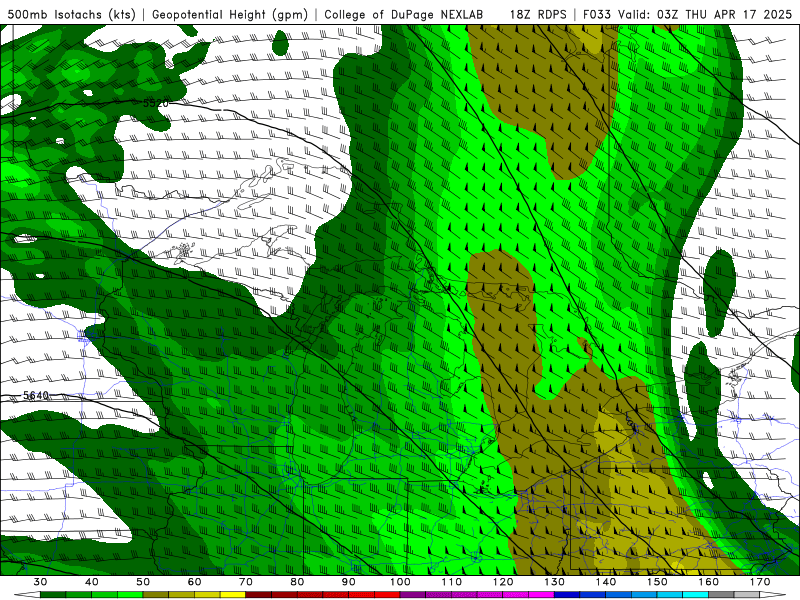Click the legend value 130
Viewport: 800px width, 600px height.
coord(555,582)
